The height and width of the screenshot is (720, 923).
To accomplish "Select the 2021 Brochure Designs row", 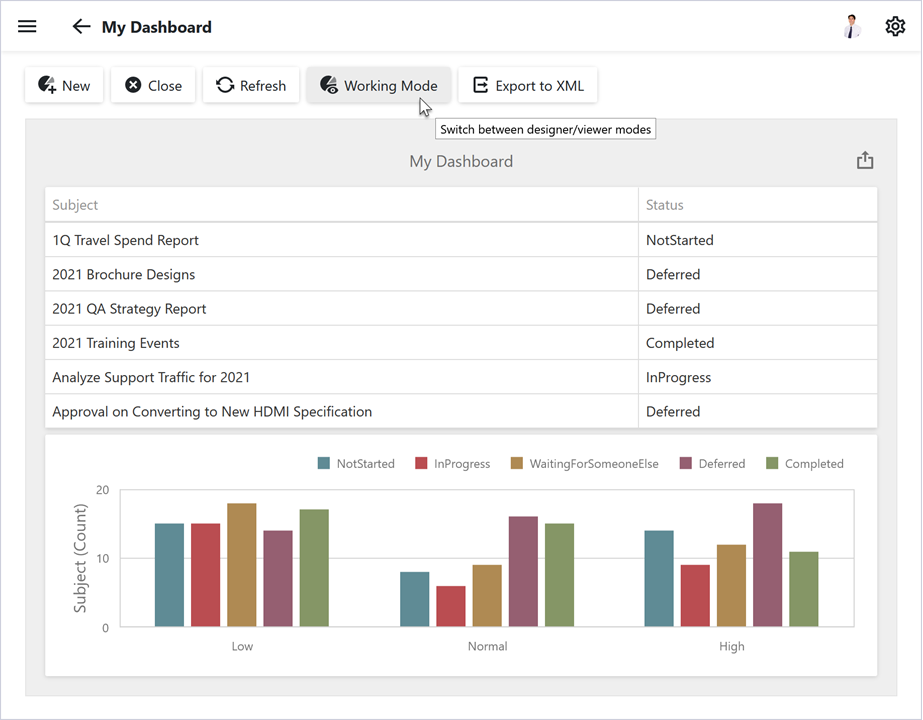I will (461, 274).
